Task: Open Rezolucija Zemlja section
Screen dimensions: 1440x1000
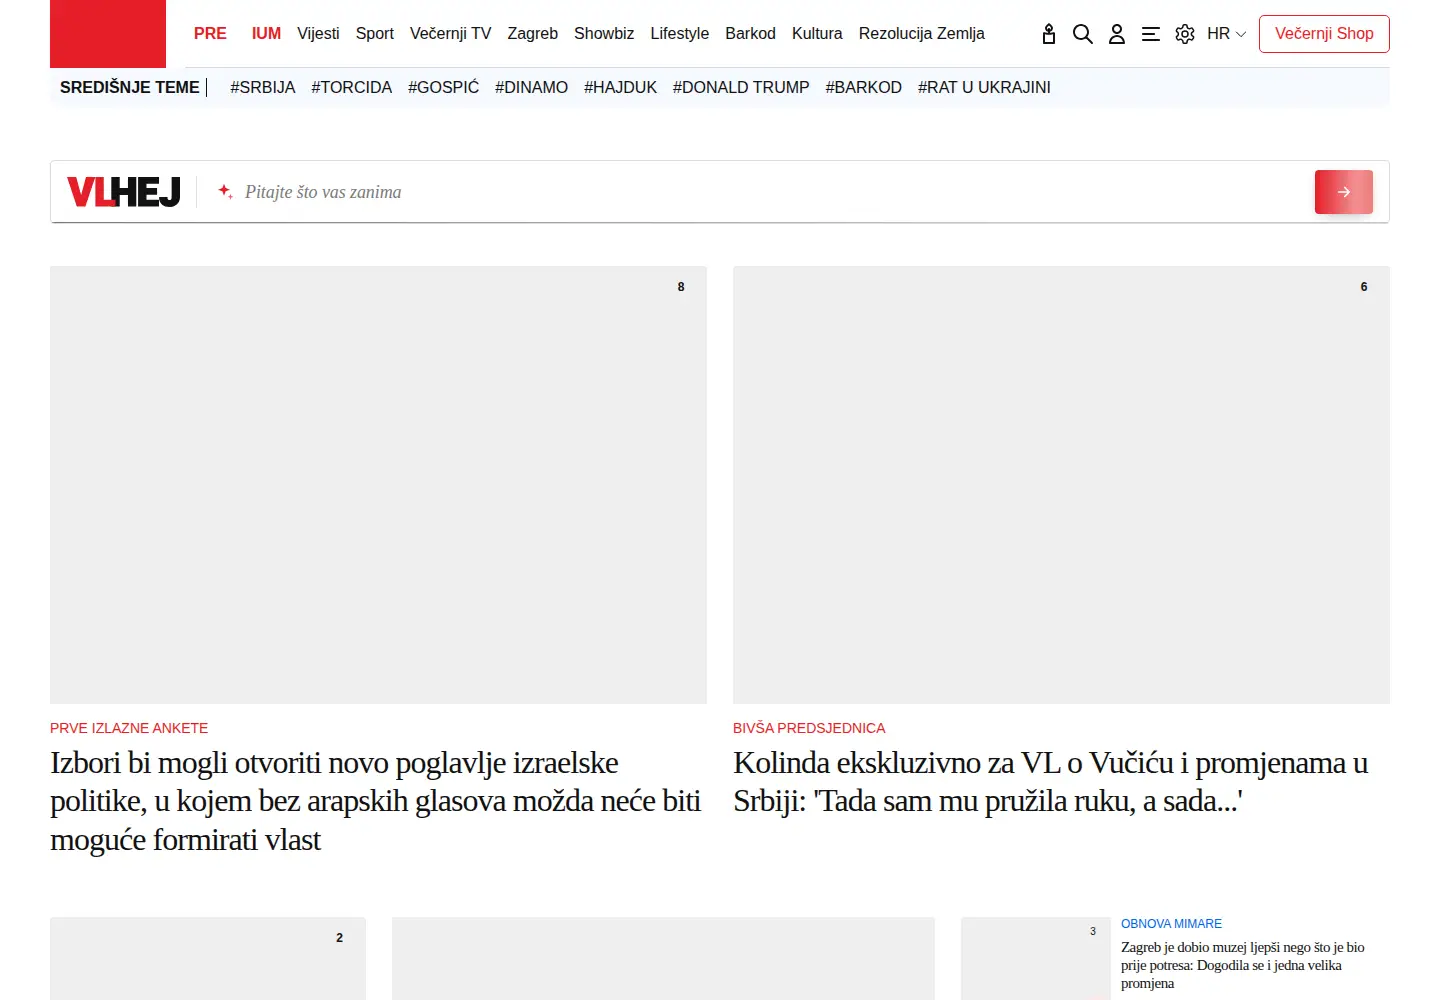Action: [x=922, y=34]
